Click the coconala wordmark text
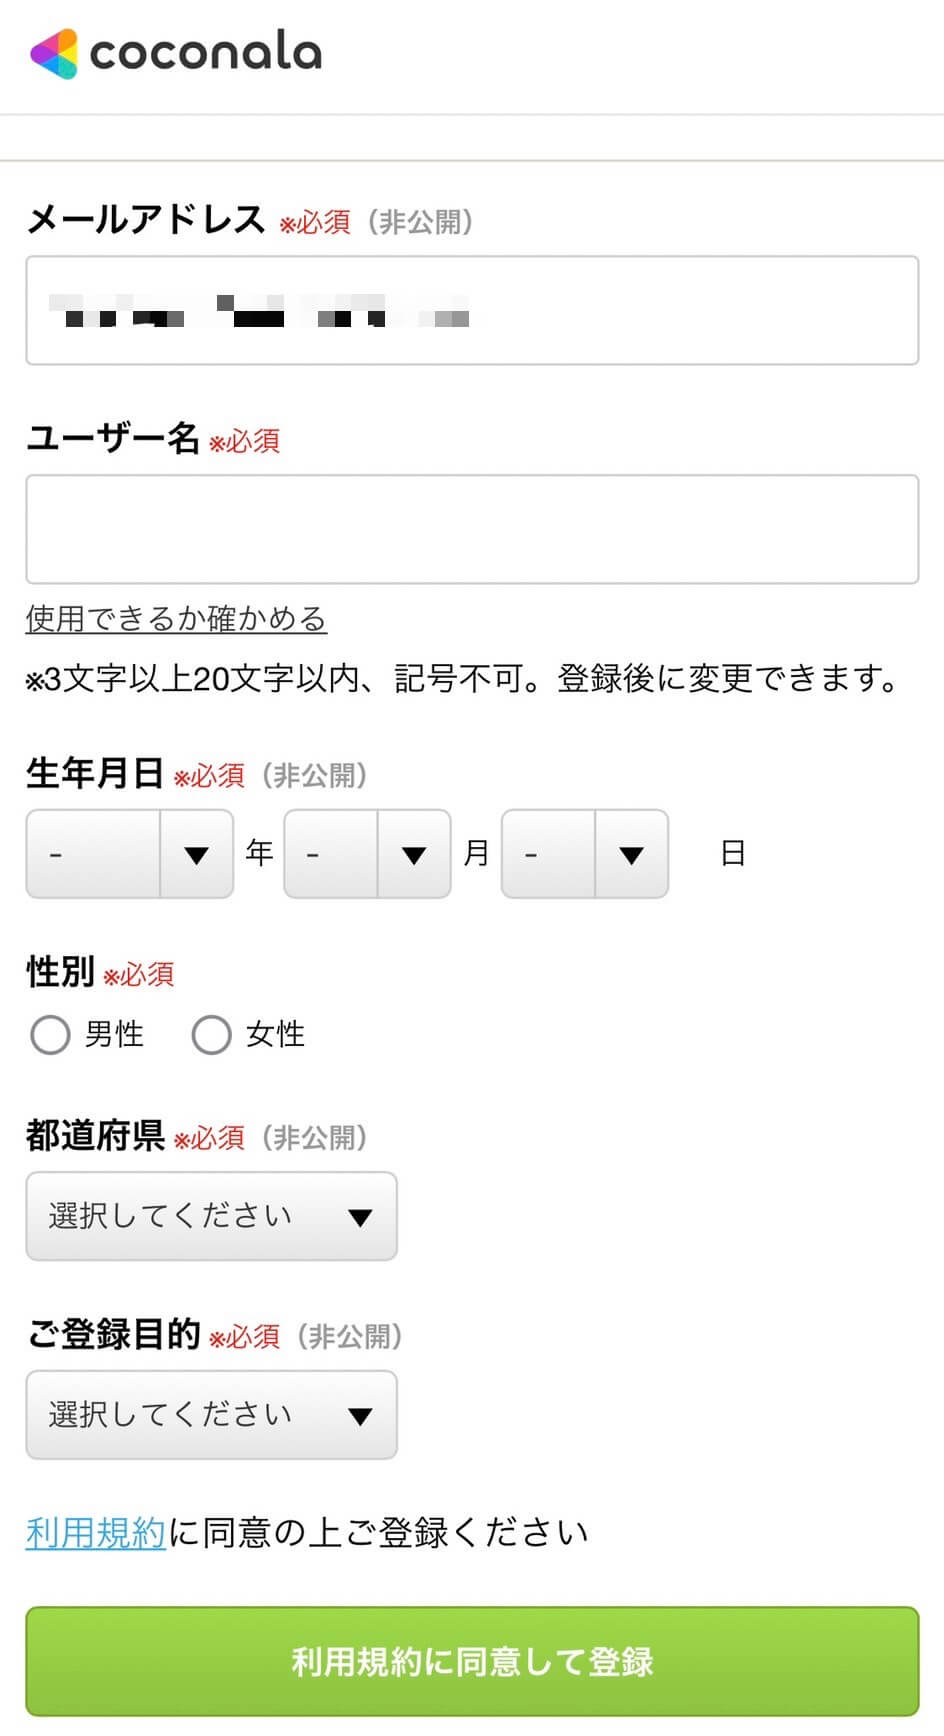 click(x=206, y=52)
